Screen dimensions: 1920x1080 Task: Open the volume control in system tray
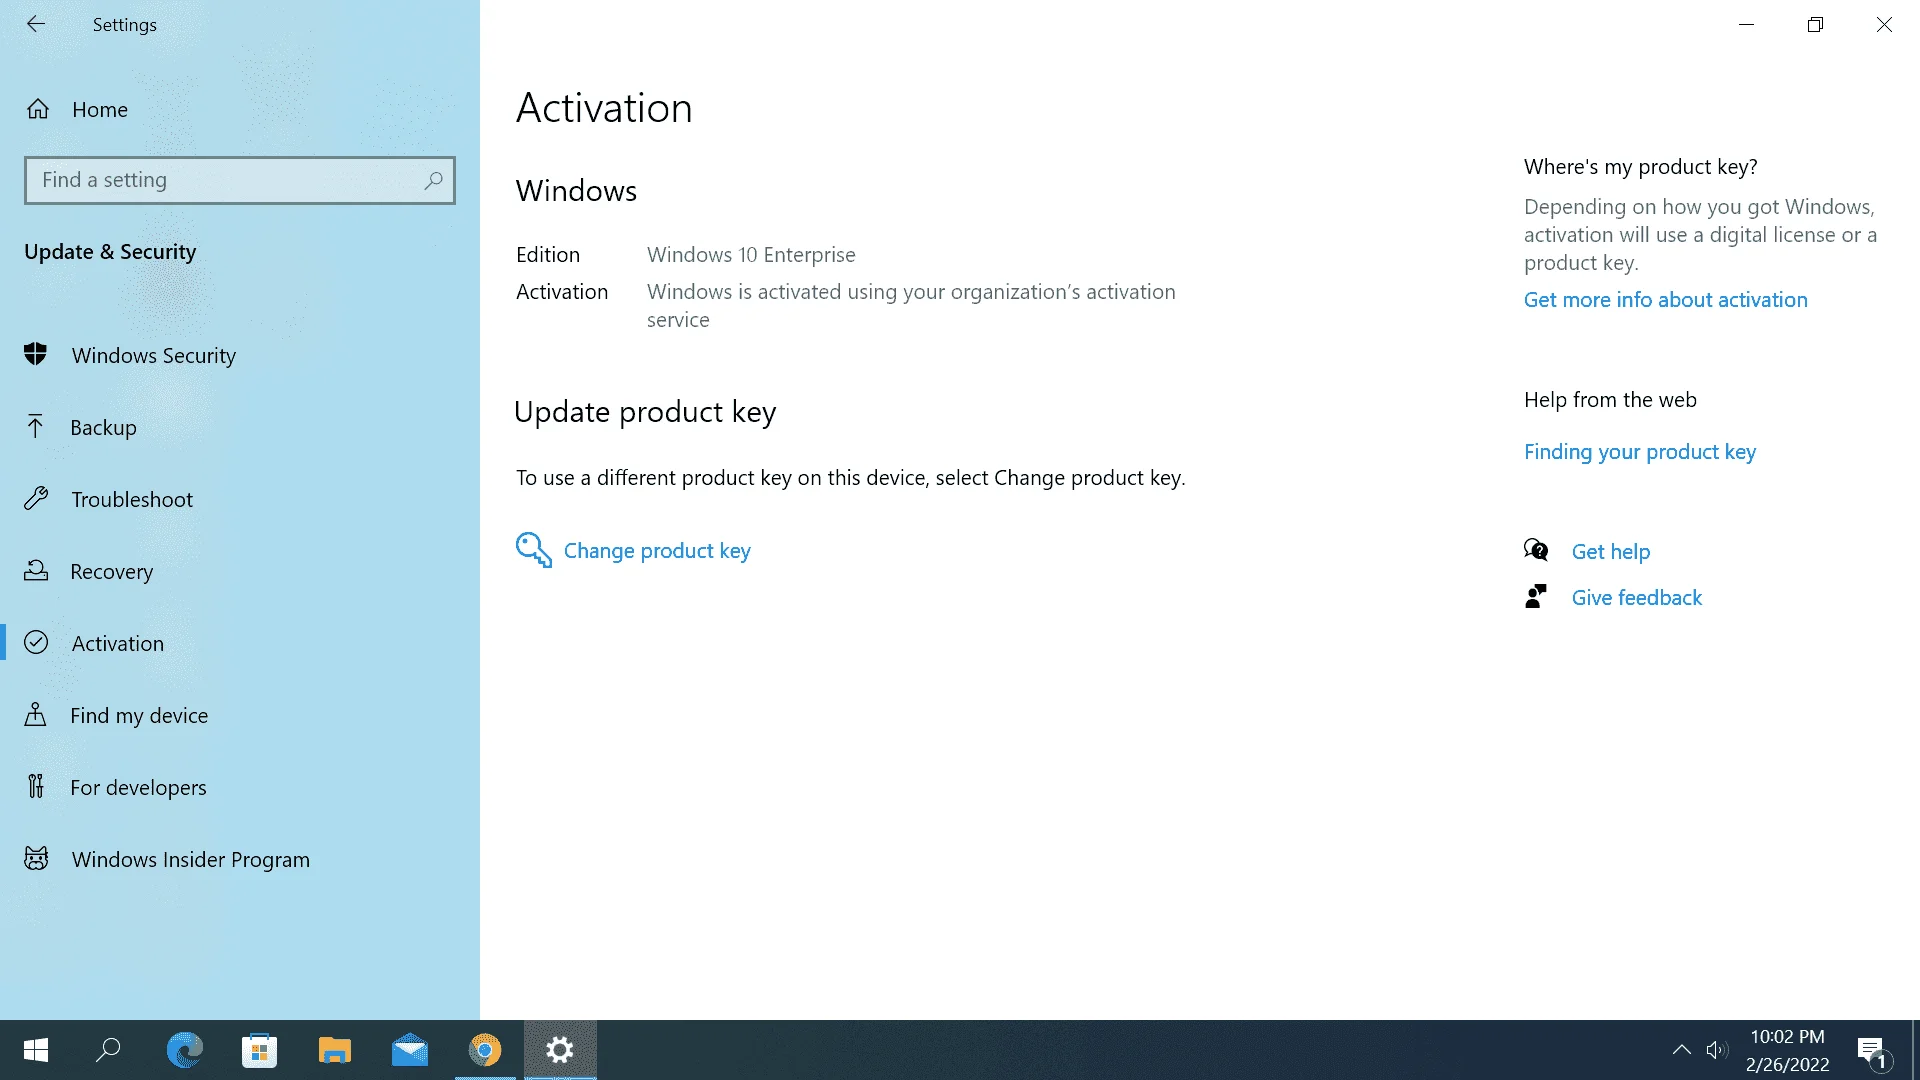(1717, 1050)
